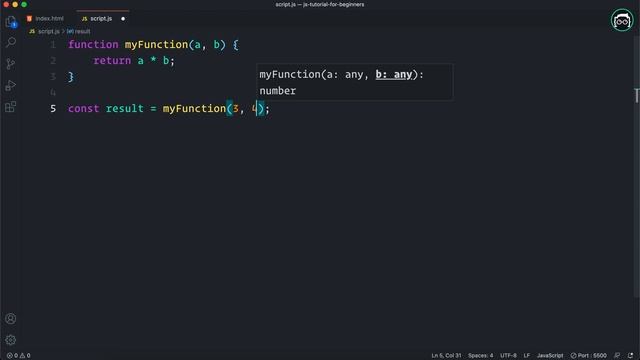Click the highlighted b: any parameter hint
640x360 pixels.
click(394, 75)
